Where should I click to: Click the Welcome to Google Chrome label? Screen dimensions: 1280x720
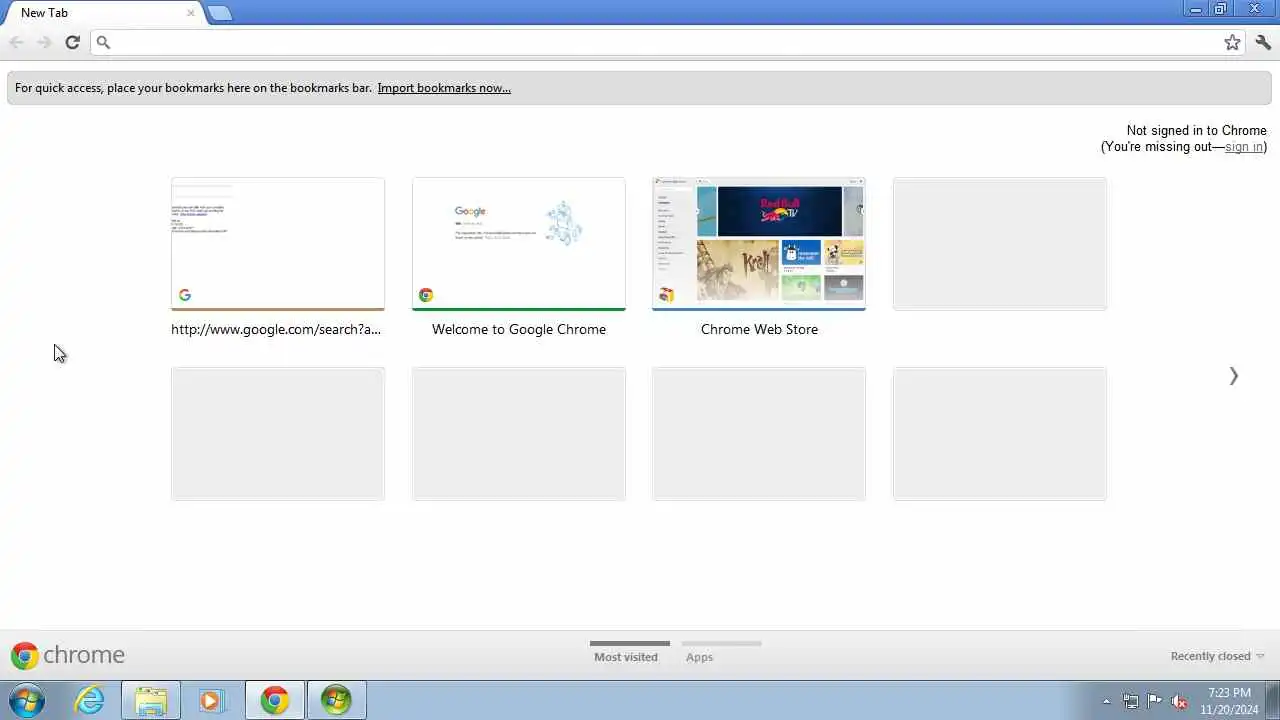519,329
